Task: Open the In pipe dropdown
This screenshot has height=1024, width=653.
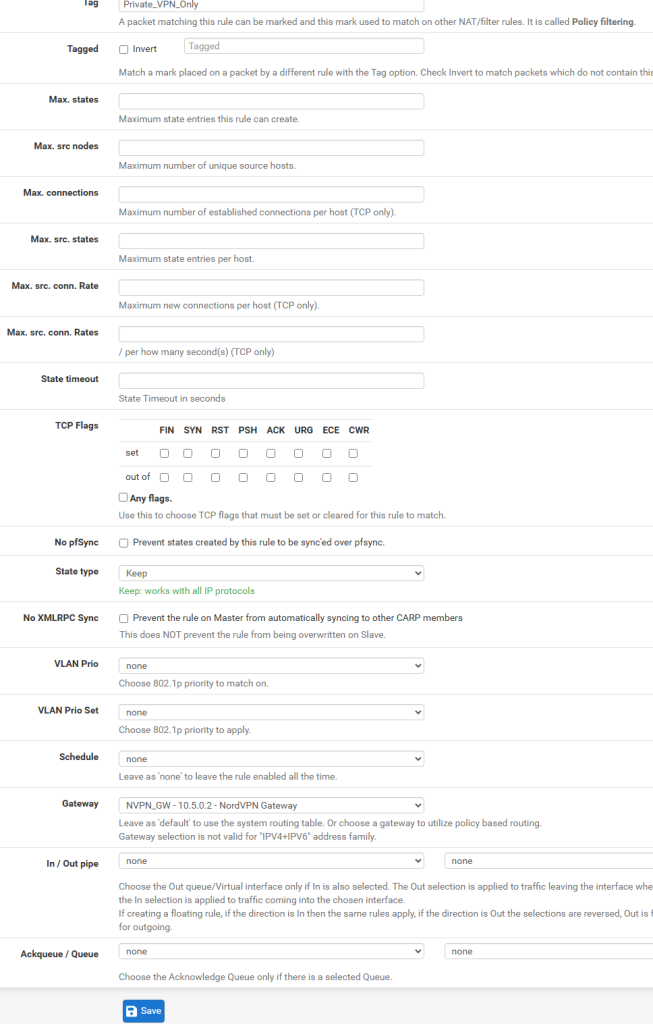Action: tap(271, 860)
